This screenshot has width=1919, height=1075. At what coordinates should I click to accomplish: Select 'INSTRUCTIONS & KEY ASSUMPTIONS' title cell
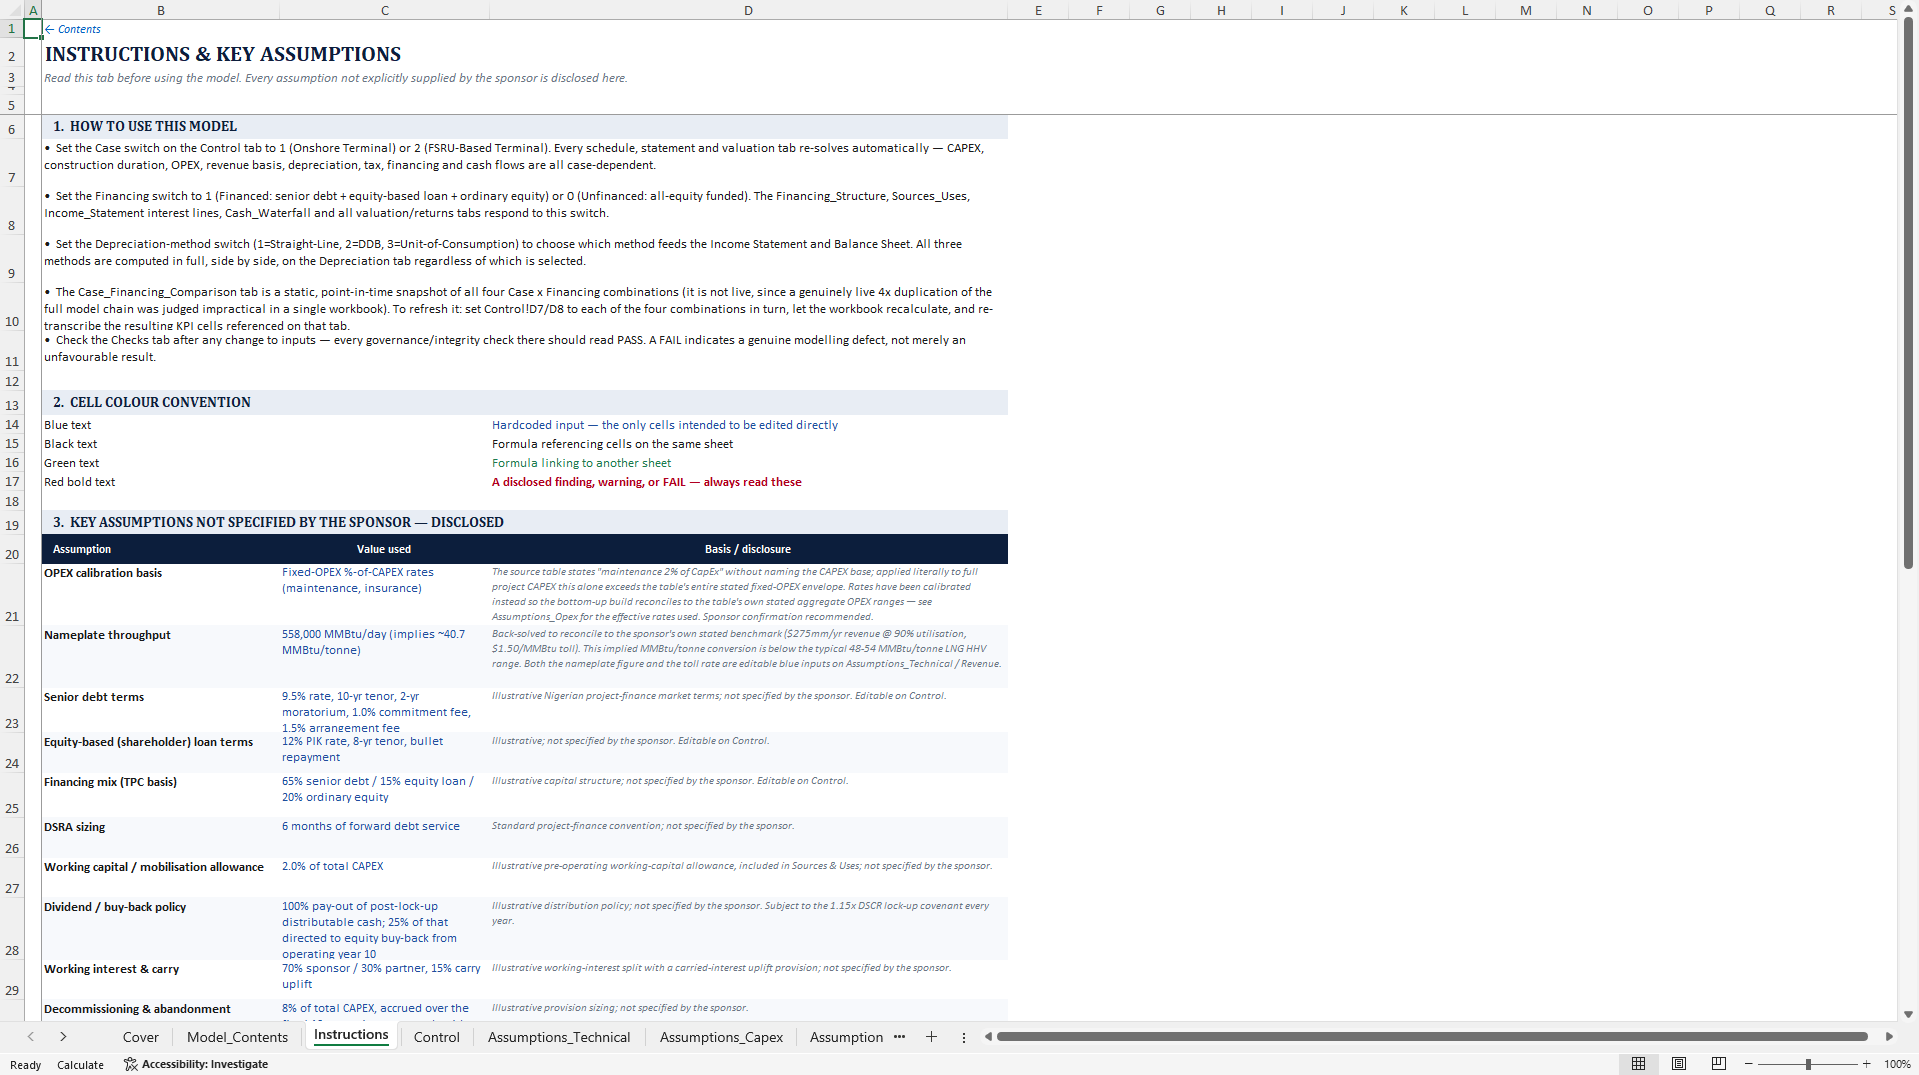(x=223, y=54)
